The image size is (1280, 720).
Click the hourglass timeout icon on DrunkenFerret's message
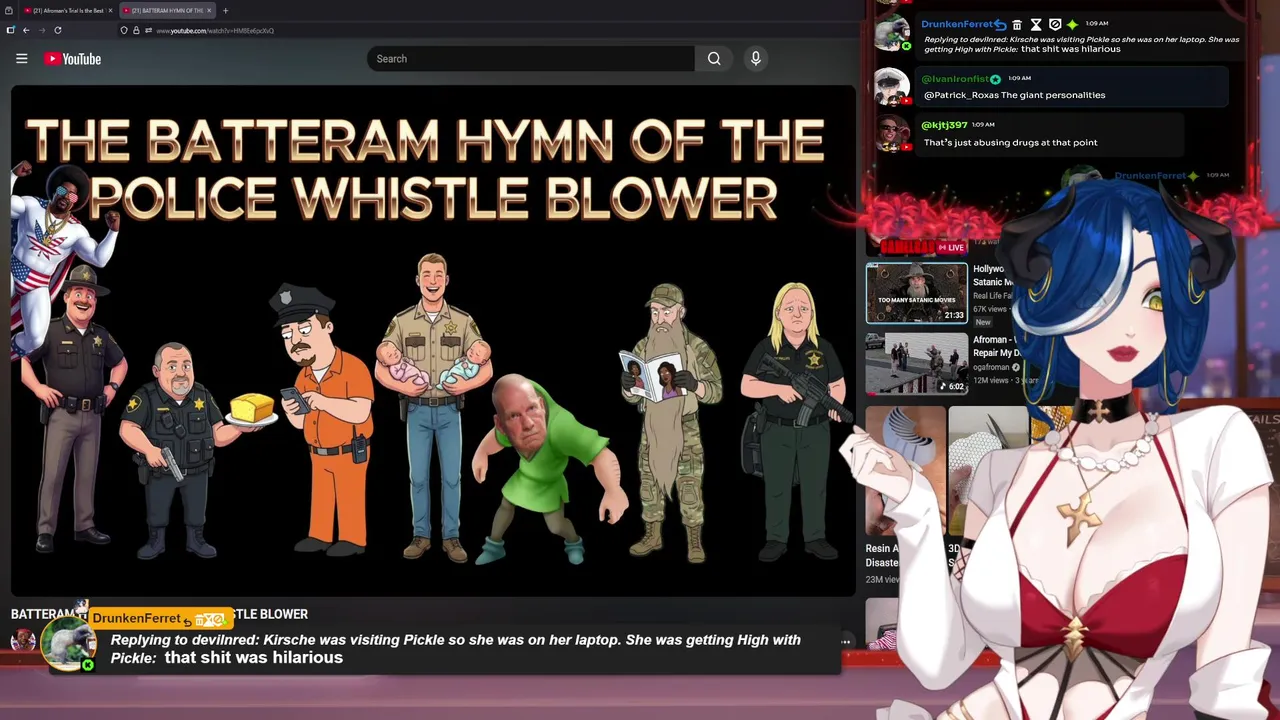click(x=1036, y=24)
